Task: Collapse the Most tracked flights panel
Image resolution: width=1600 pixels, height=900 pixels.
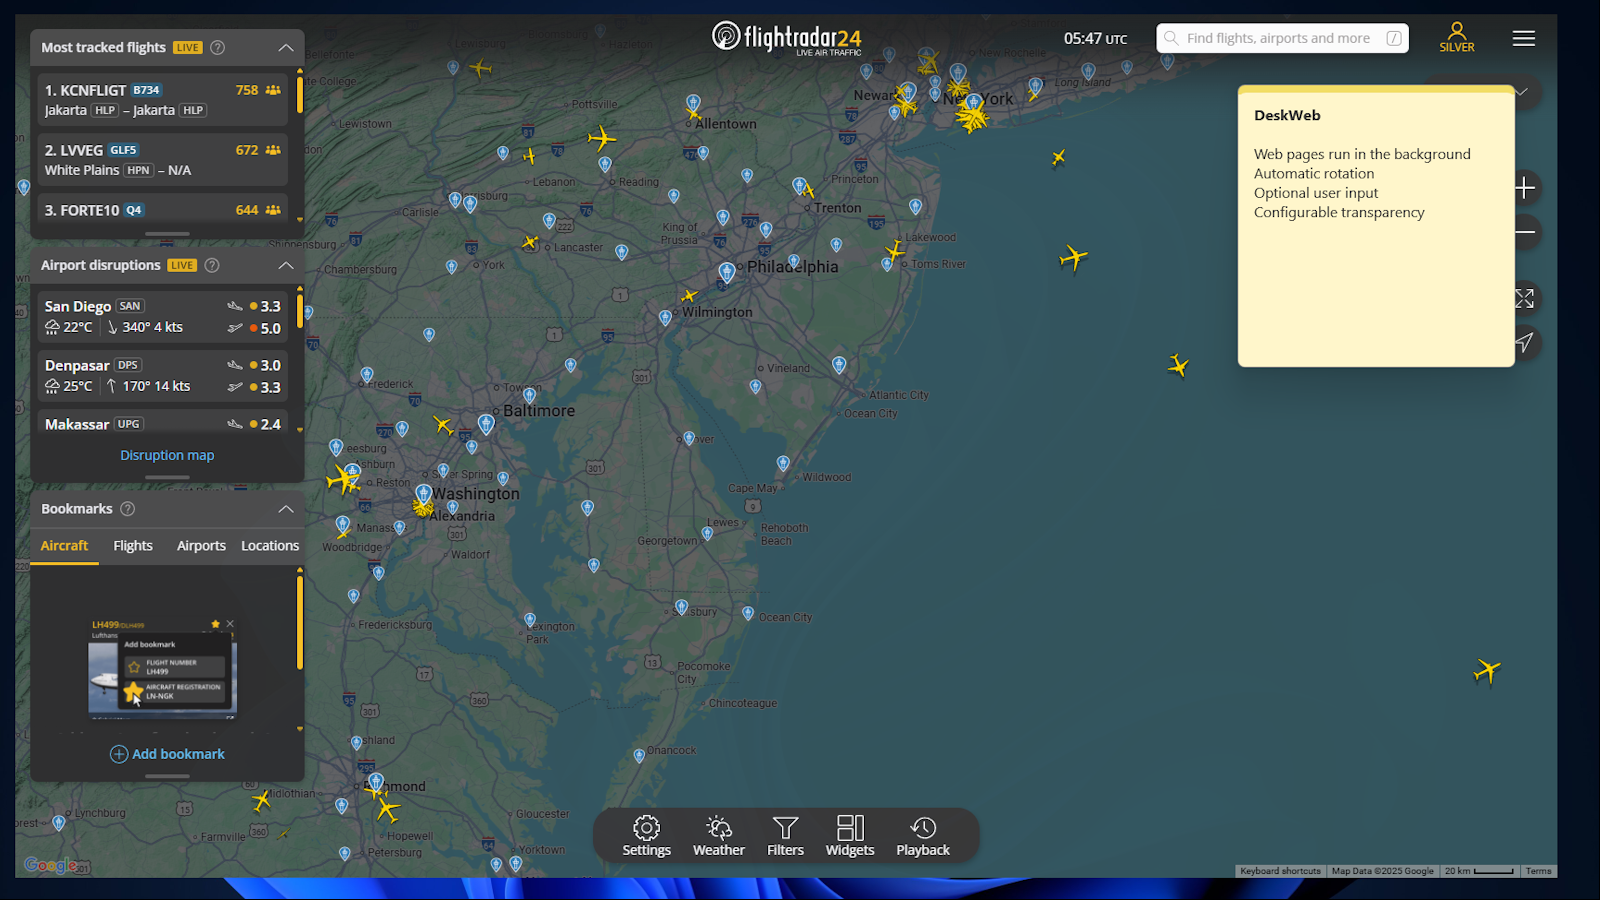Action: pyautogui.click(x=286, y=46)
